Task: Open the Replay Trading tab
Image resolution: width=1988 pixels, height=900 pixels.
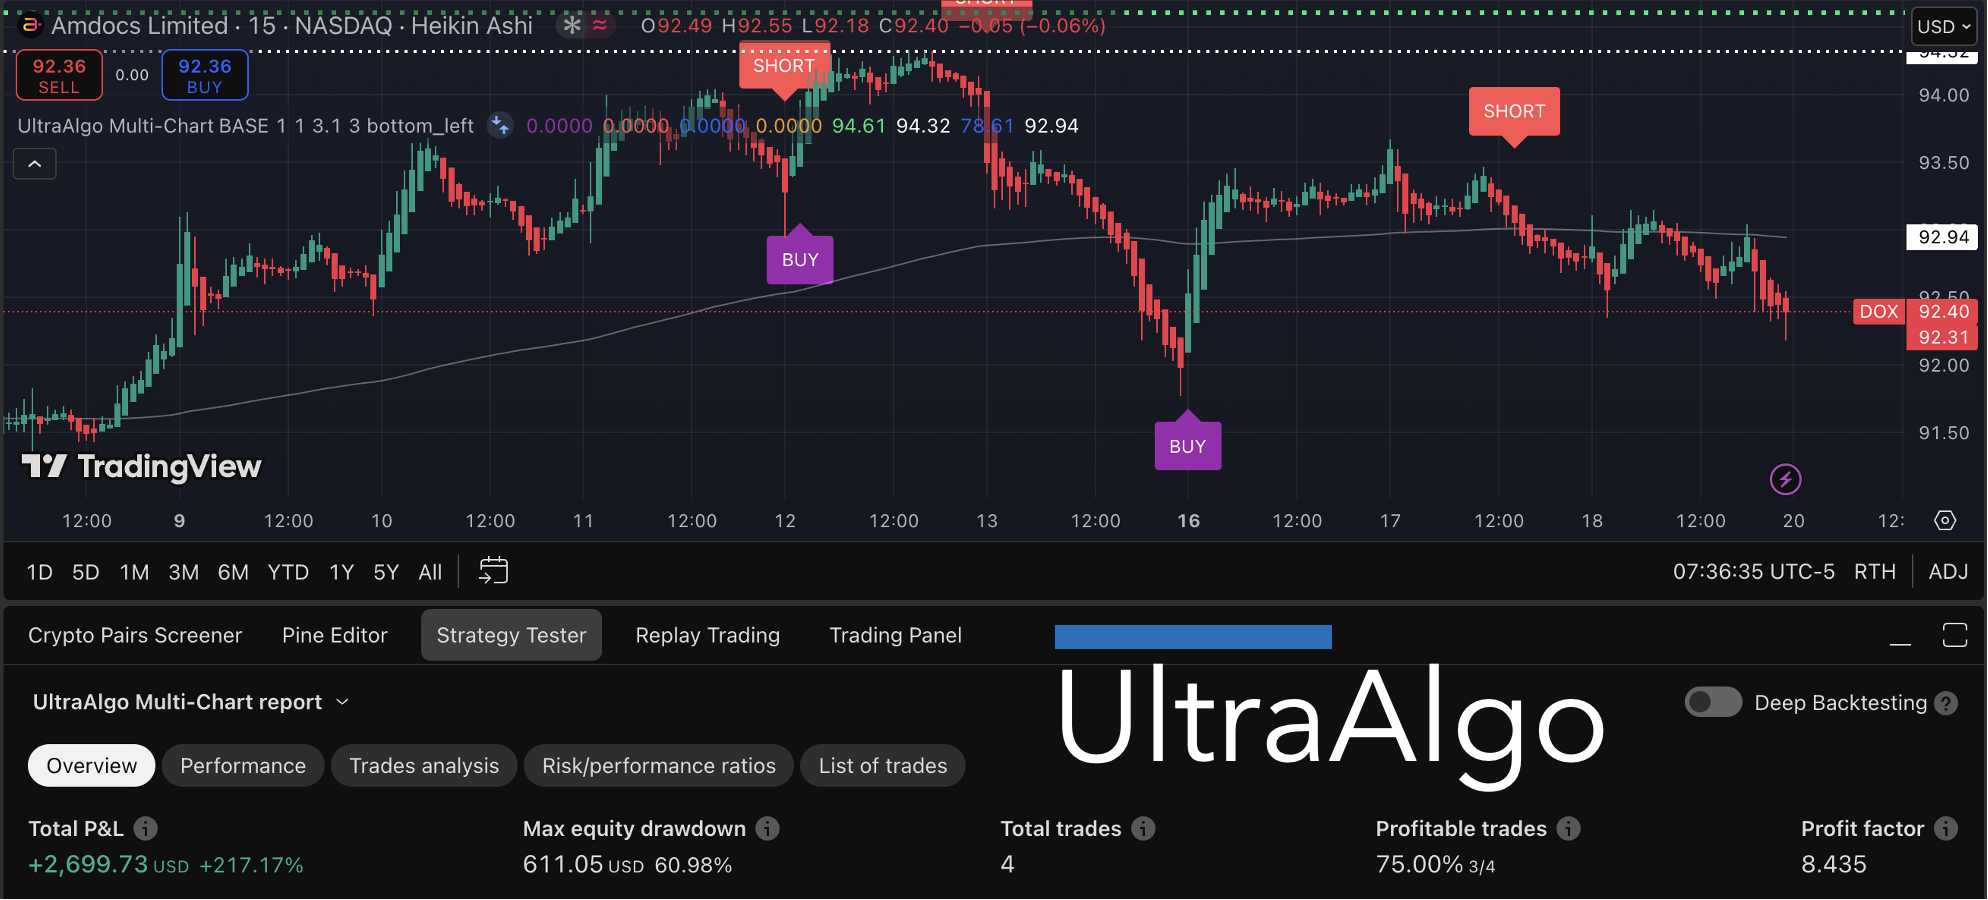Action: [708, 635]
